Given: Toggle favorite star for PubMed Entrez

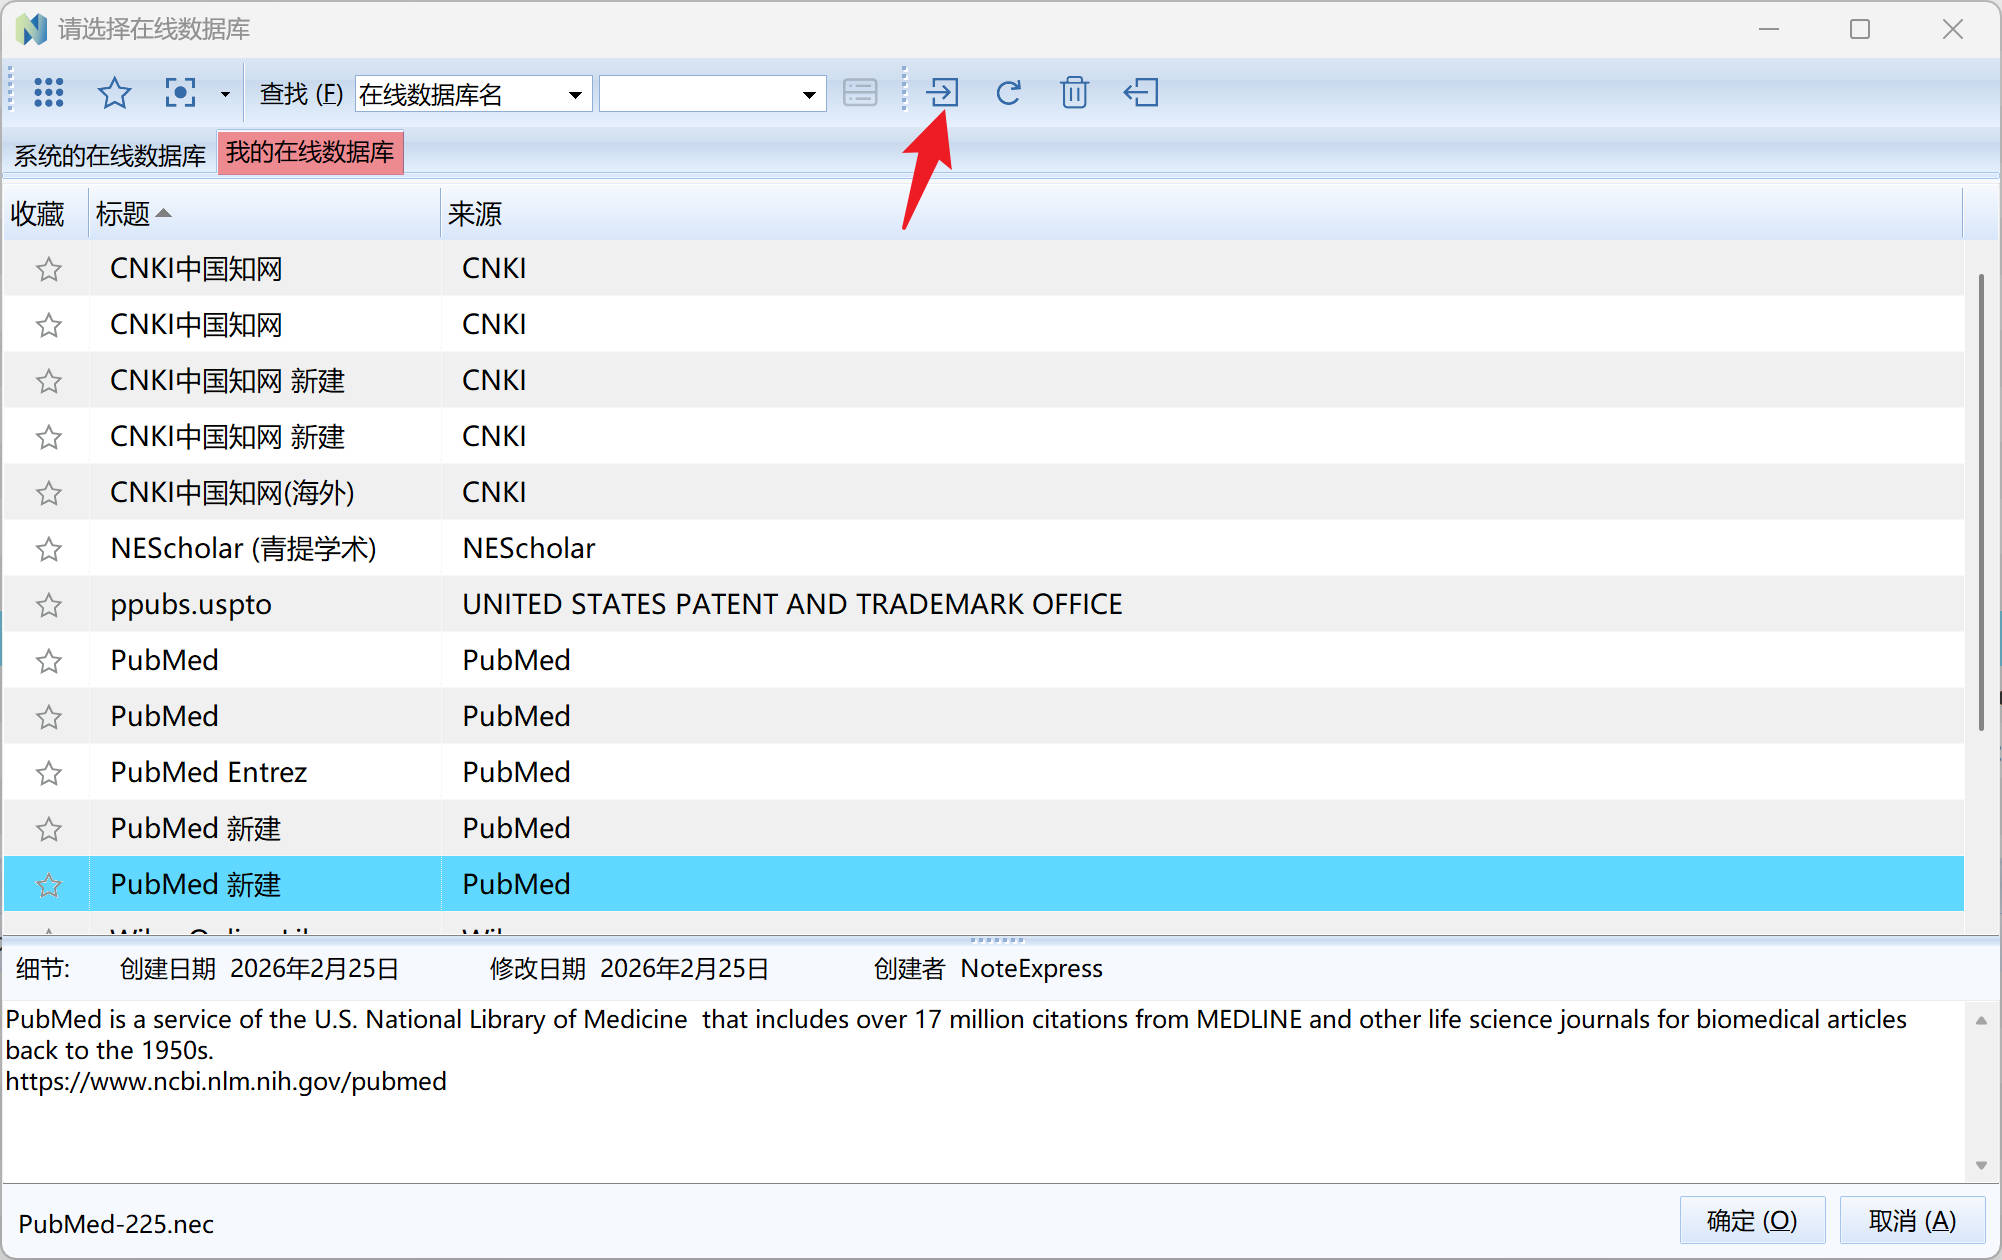Looking at the screenshot, I should pos(48,773).
